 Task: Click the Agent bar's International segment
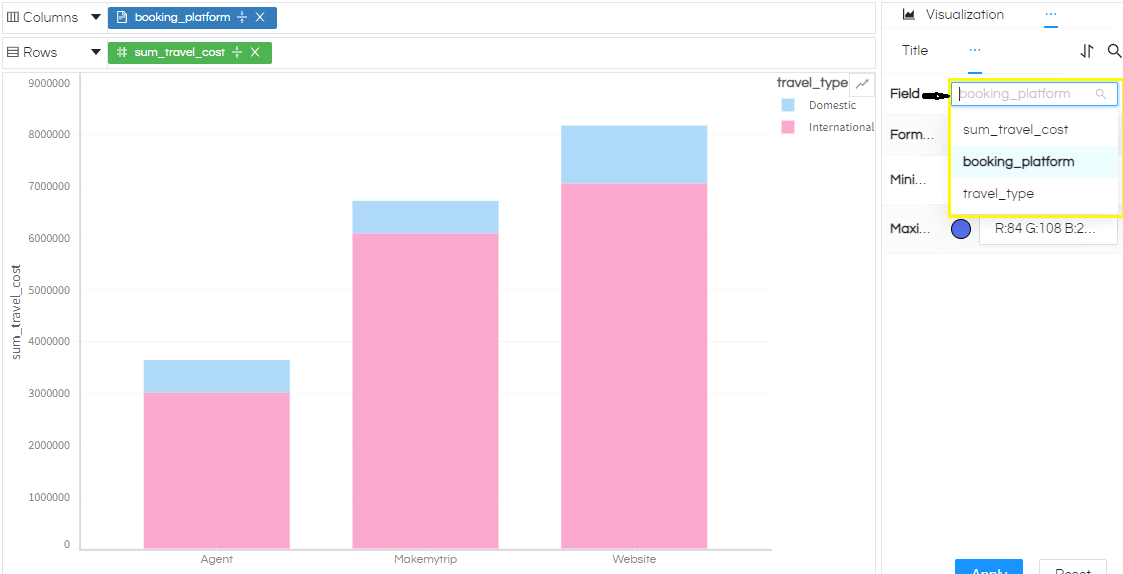coord(217,470)
